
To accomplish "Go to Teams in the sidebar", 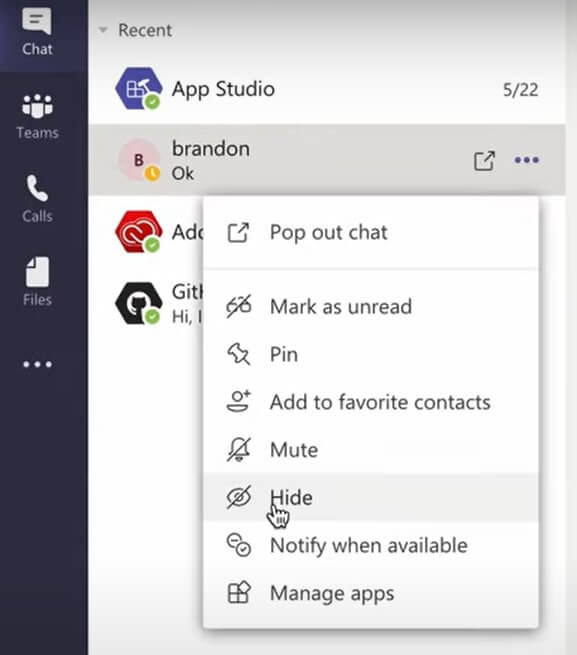I will click(x=37, y=116).
